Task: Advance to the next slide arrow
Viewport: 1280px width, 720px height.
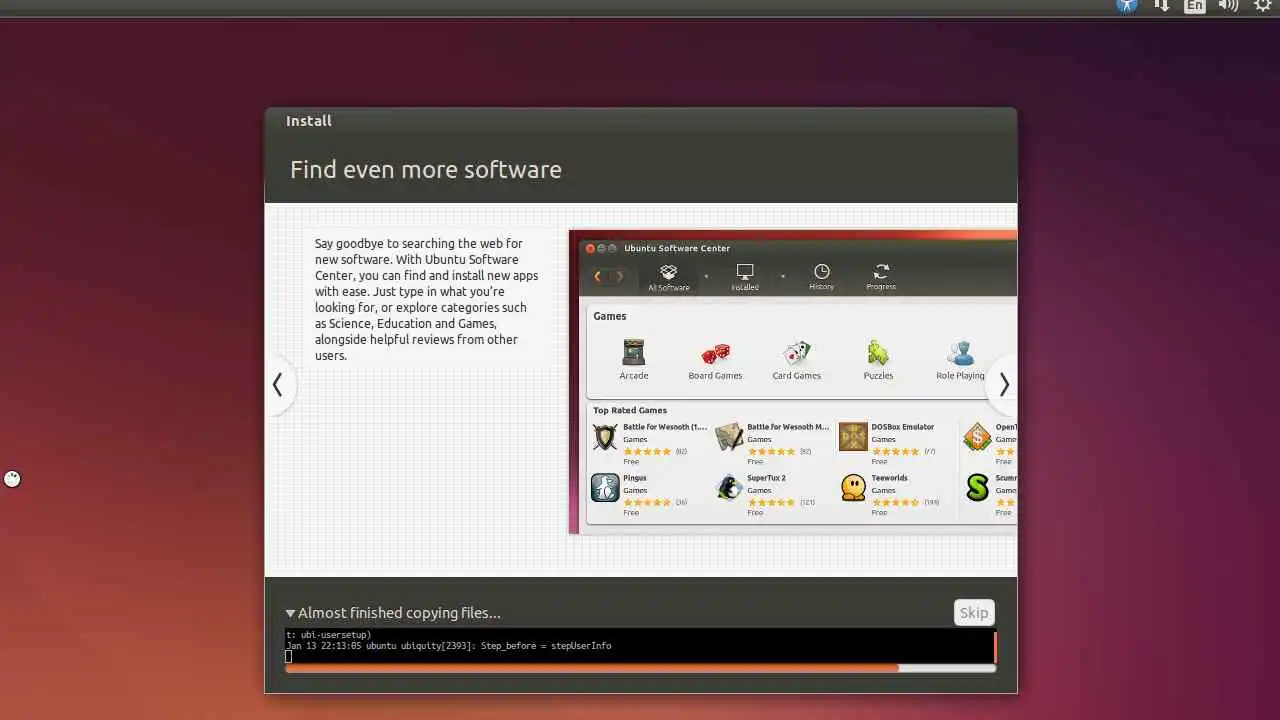Action: click(1003, 385)
